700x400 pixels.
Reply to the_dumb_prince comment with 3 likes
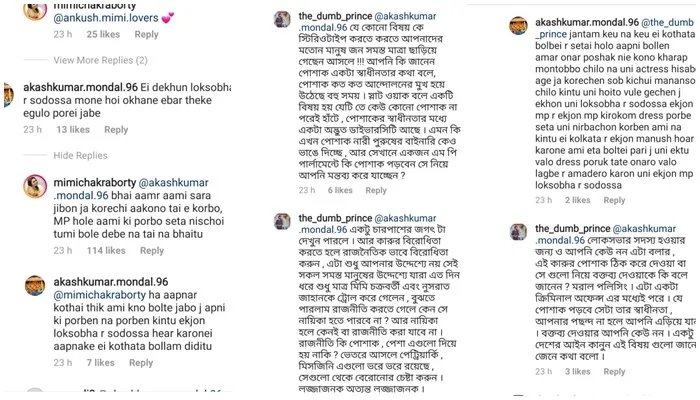pyautogui.click(x=614, y=371)
